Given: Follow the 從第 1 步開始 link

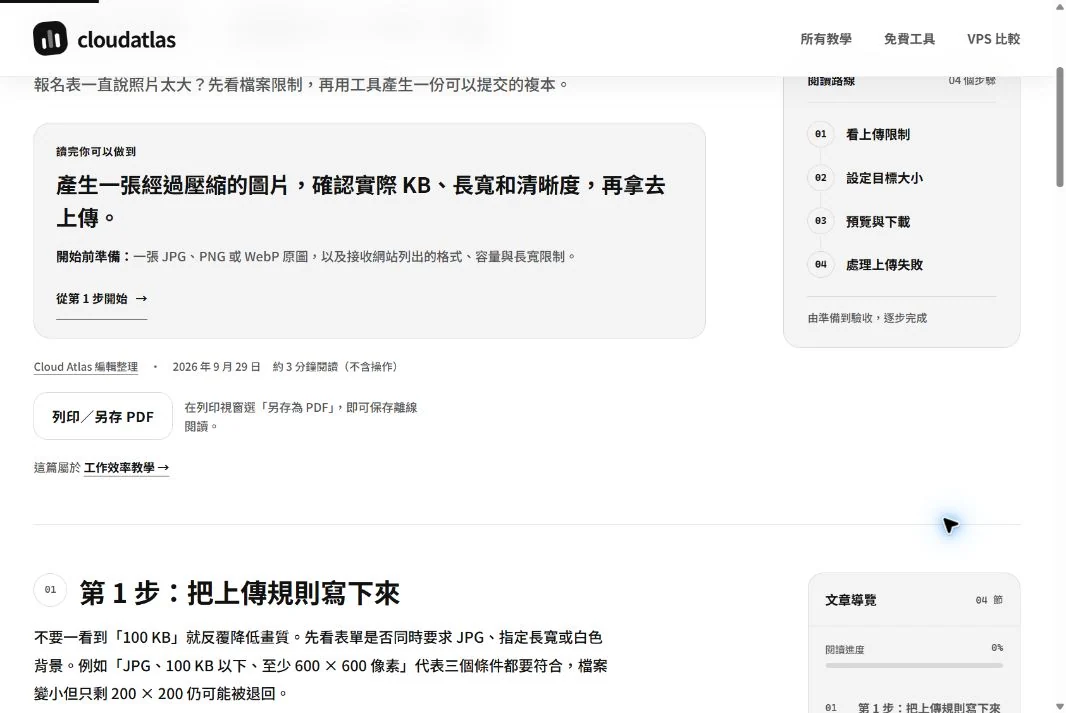Looking at the screenshot, I should tap(101, 298).
